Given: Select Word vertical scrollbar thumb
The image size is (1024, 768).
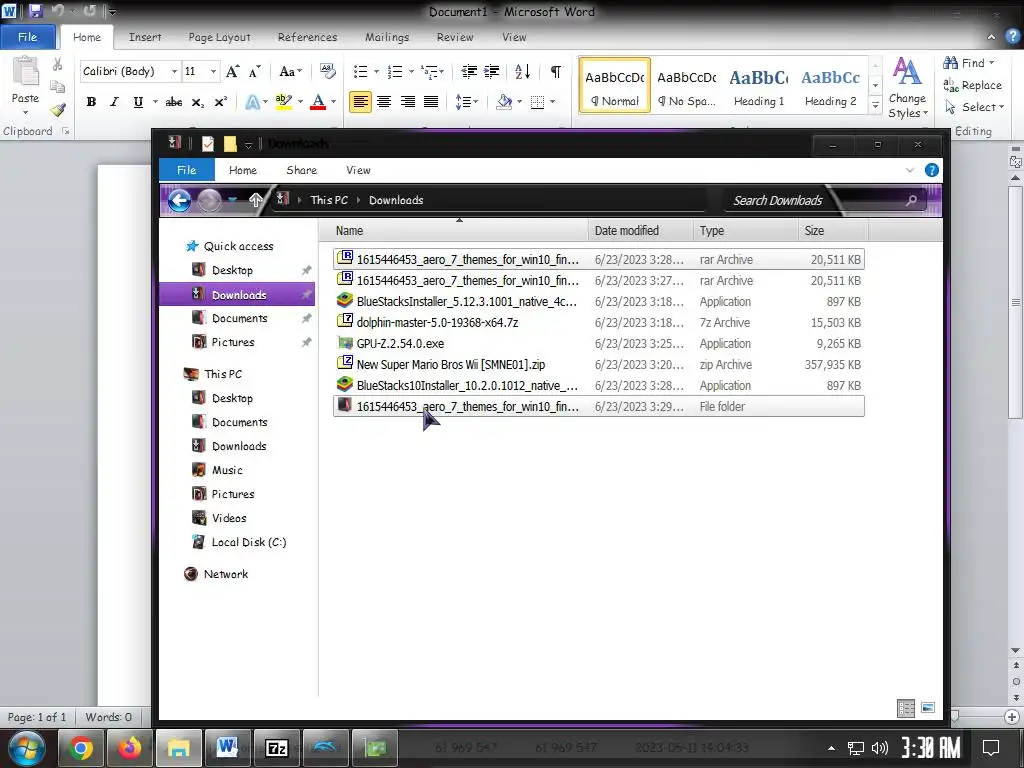Looking at the screenshot, I should tap(1015, 304).
